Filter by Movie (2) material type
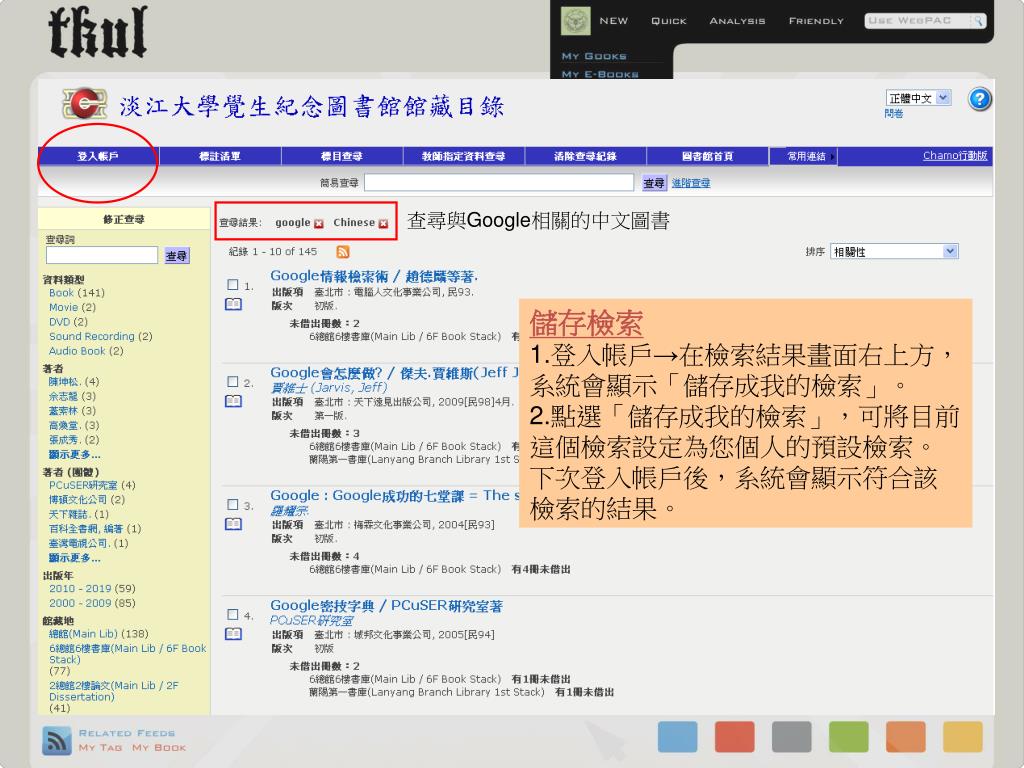Screen dimensions: 1024x768 click(x=72, y=307)
